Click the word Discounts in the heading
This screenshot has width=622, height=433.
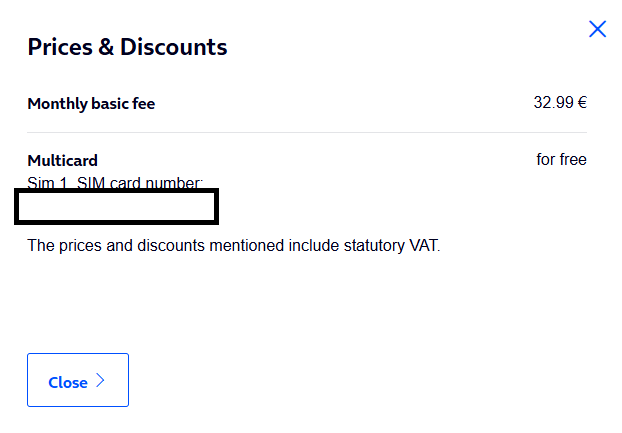174,47
